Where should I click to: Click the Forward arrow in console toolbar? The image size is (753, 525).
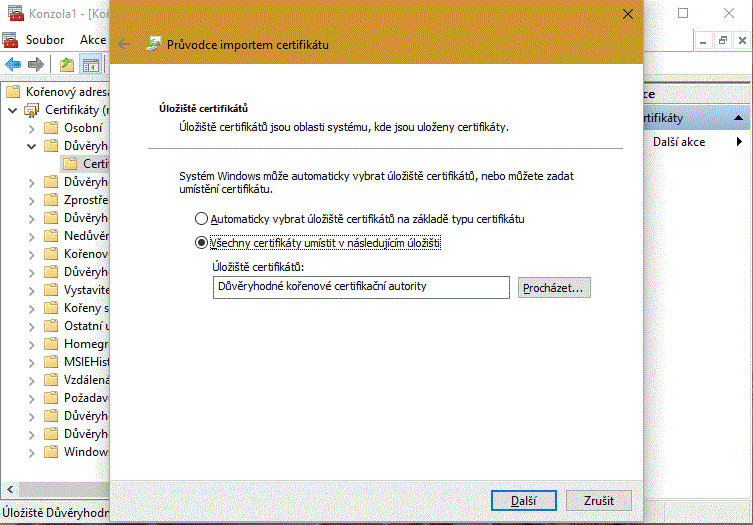[36, 65]
